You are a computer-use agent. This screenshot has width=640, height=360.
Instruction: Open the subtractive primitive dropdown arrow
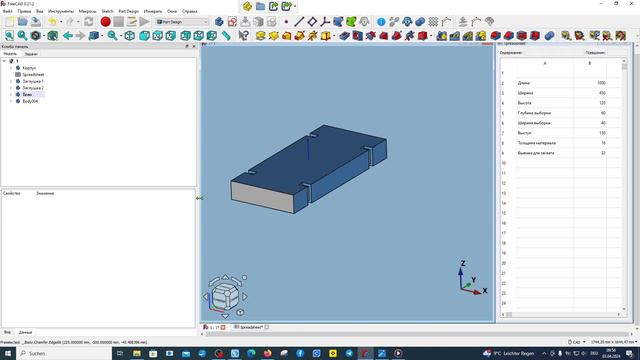tap(431, 36)
